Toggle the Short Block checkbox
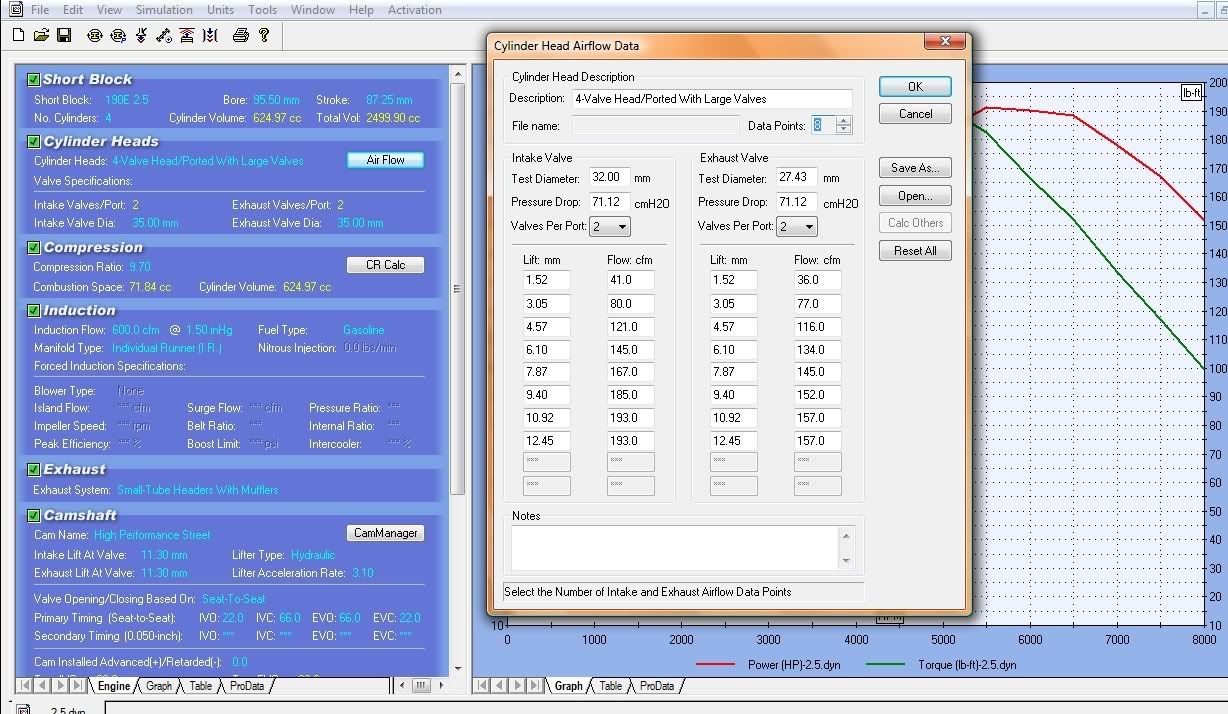This screenshot has height=714, width=1228. (x=33, y=79)
